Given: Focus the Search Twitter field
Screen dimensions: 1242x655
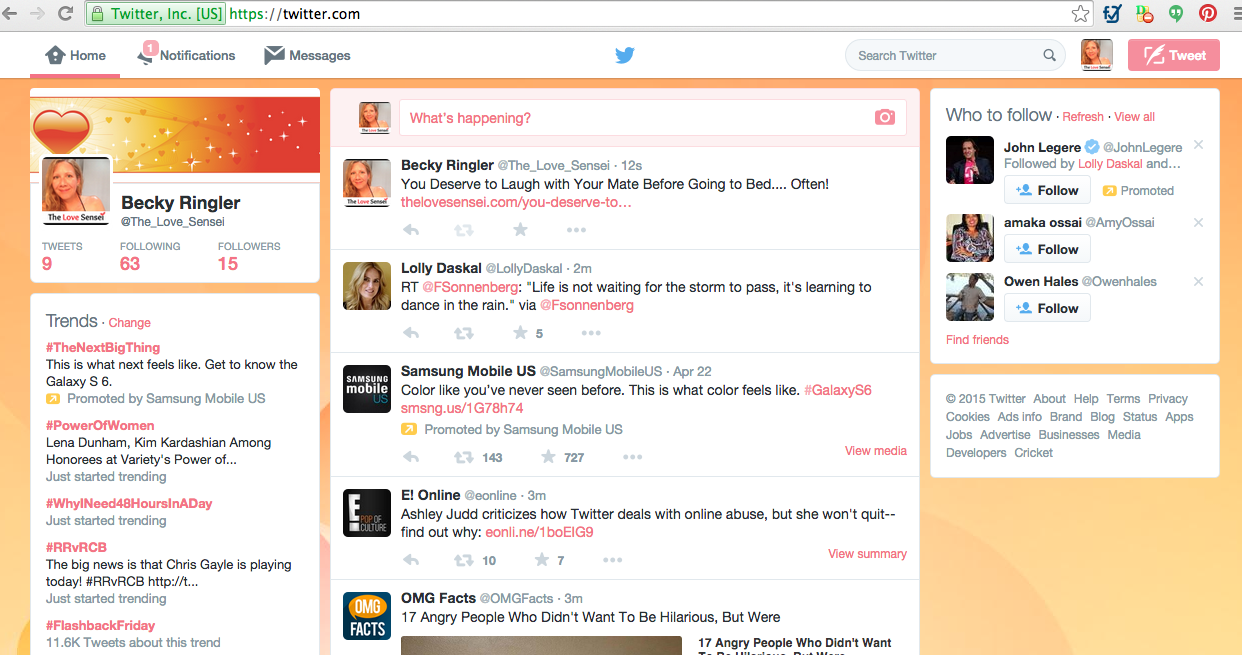Looking at the screenshot, I should 955,56.
